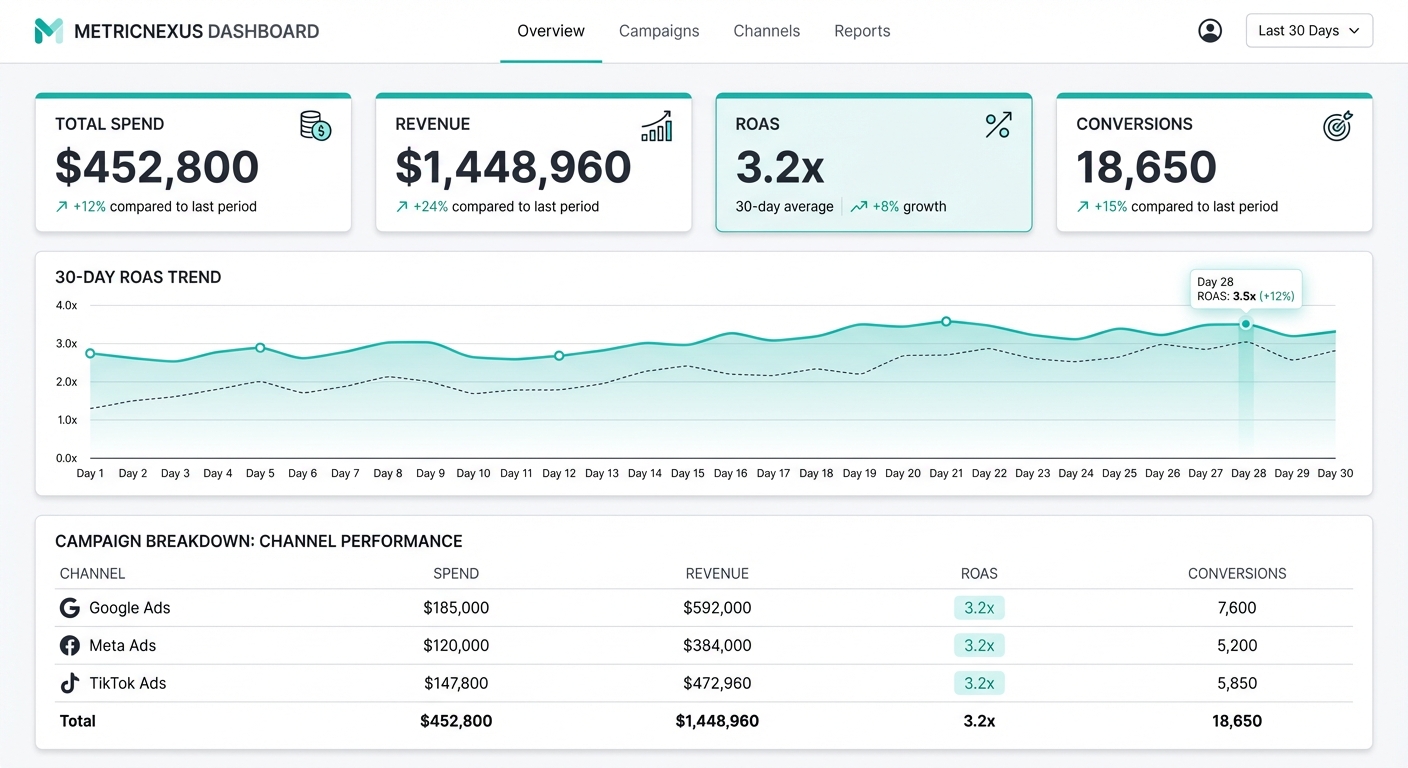Screen dimensions: 1408x768
Task: Select the Google Ads channel icon
Action: click(x=69, y=607)
